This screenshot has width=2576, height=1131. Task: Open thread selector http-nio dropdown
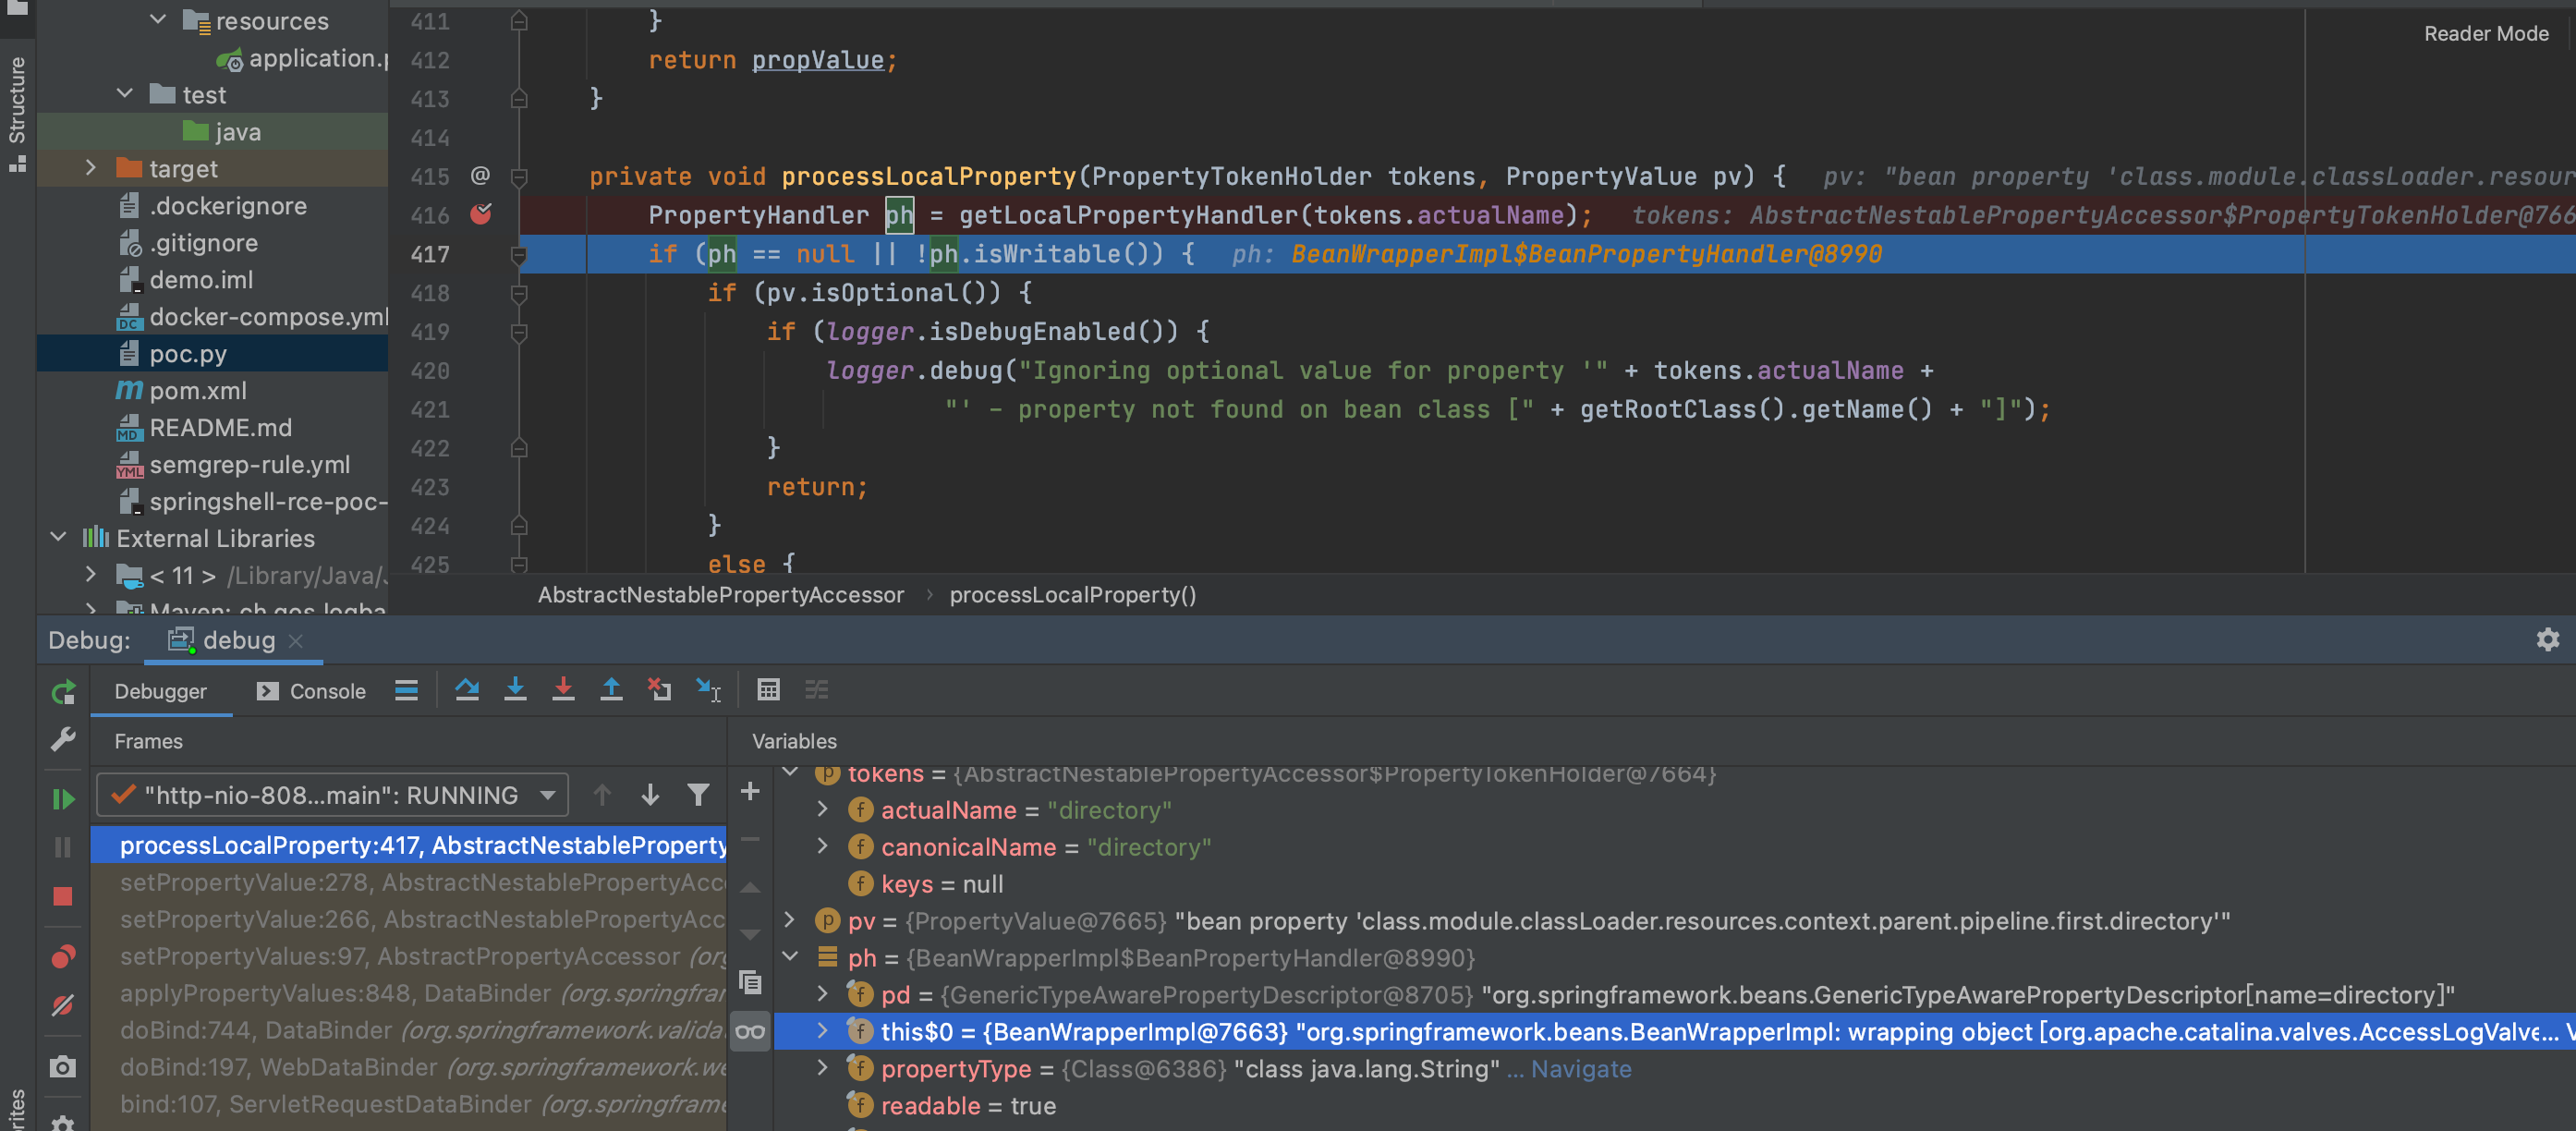point(332,795)
